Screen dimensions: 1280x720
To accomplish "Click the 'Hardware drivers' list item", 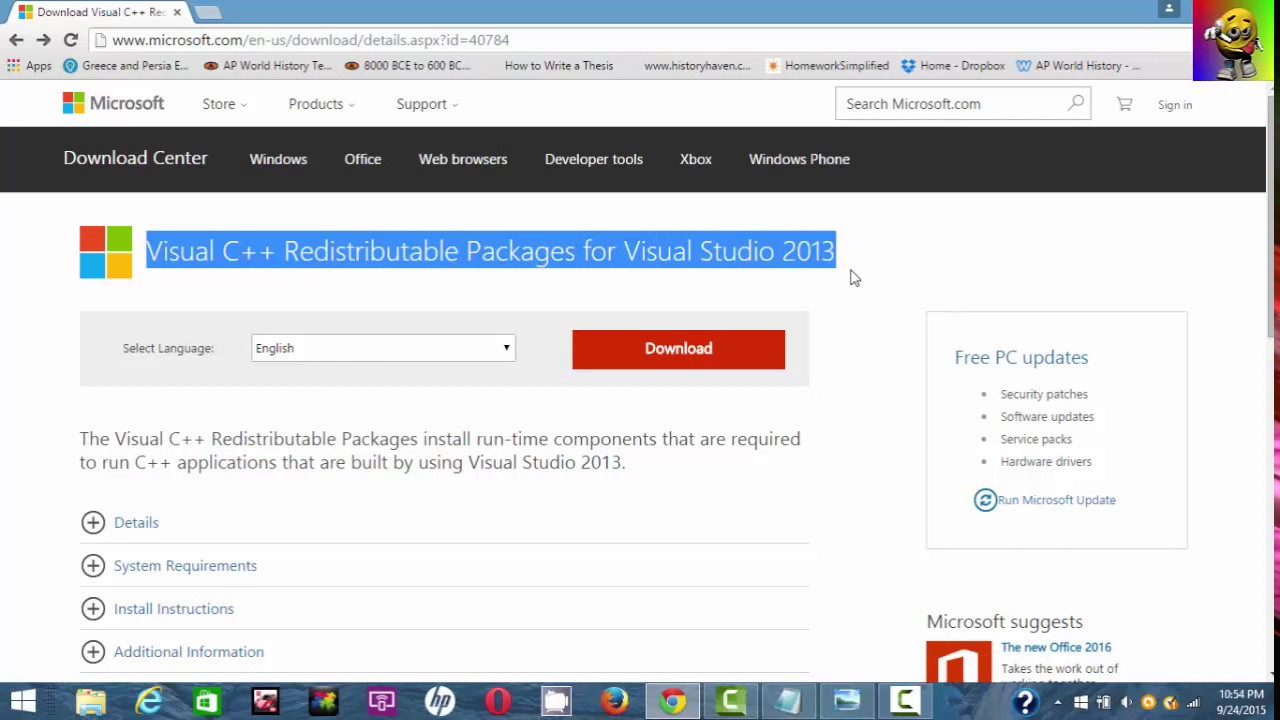I will coord(1046,461).
